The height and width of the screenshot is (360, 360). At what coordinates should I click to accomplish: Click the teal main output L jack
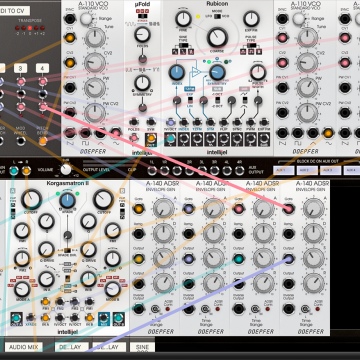(x=14, y=171)
